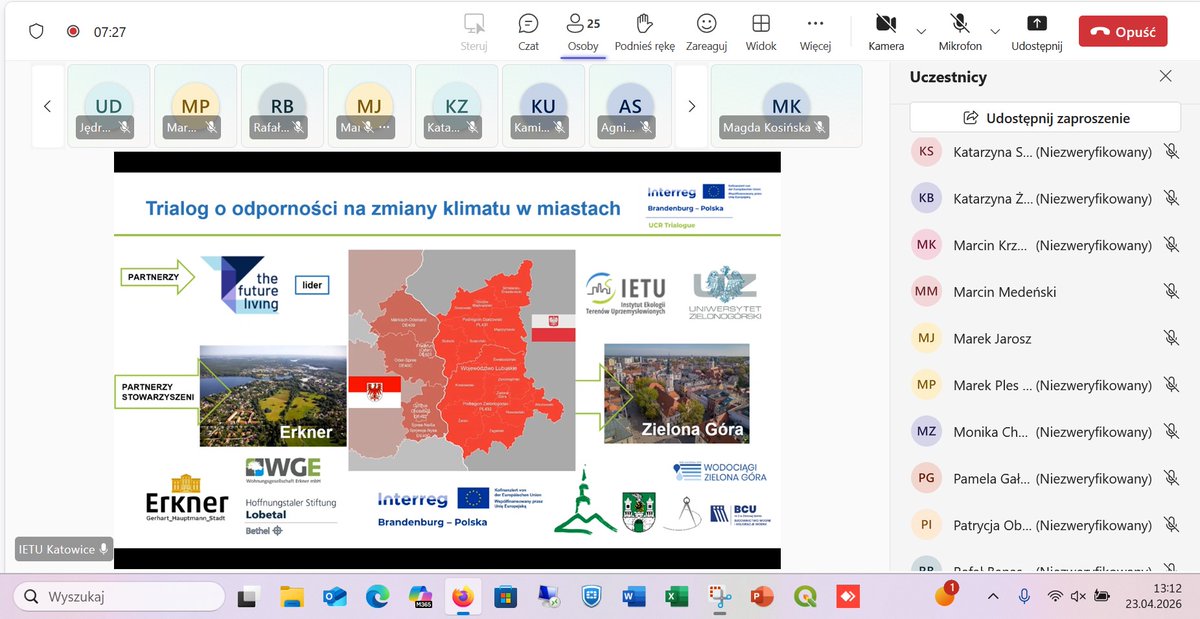Open Zareaguj reactions
The height and width of the screenshot is (619, 1200).
tap(706, 31)
